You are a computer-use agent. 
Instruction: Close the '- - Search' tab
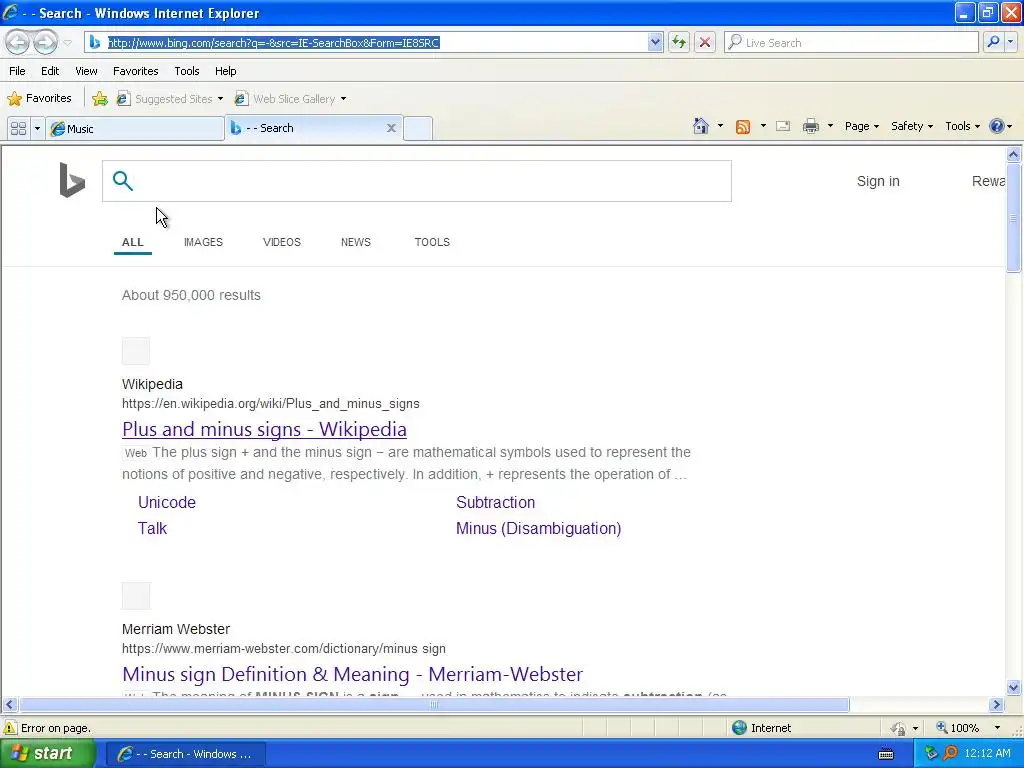pyautogui.click(x=391, y=128)
